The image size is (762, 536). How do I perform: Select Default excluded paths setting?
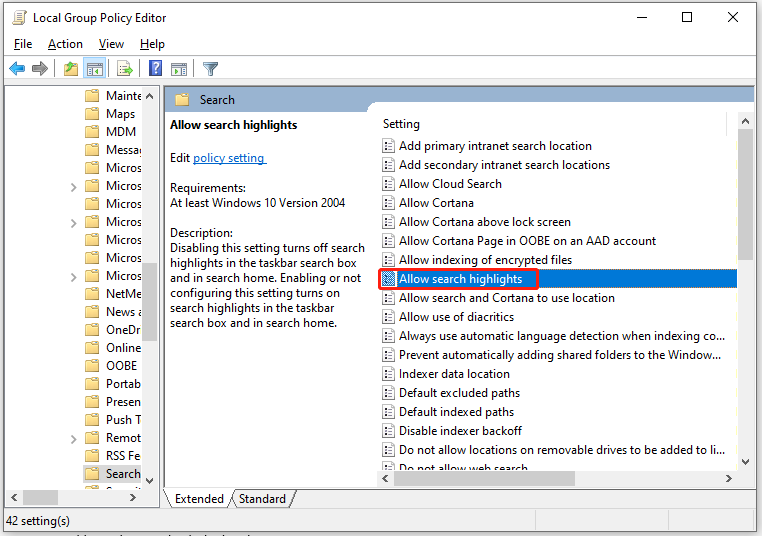(459, 393)
